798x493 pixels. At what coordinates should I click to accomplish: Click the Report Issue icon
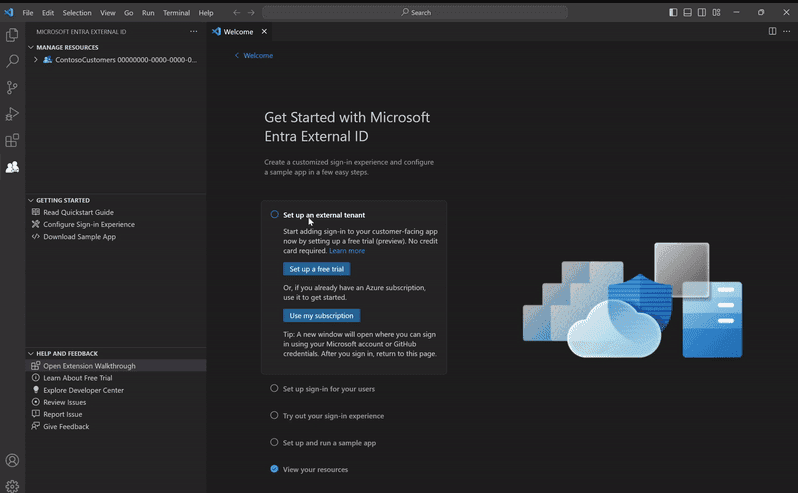click(x=36, y=414)
